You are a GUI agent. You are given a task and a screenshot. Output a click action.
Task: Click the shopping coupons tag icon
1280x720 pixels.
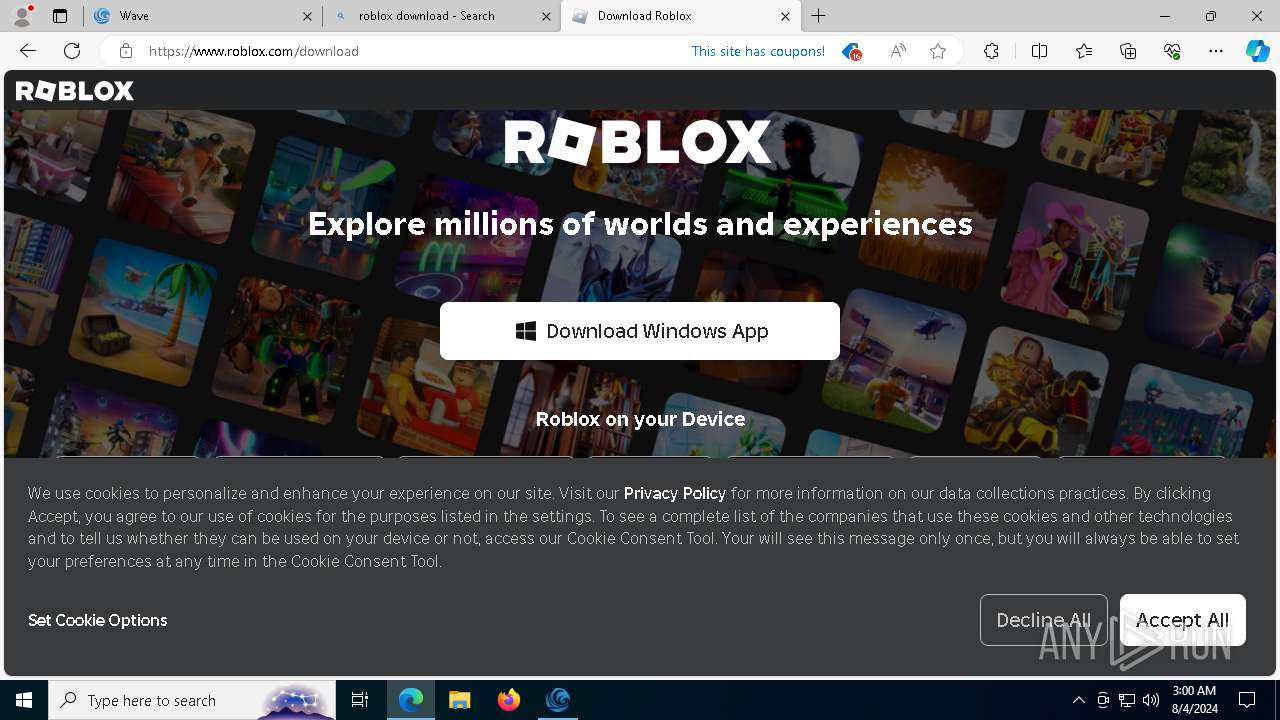point(851,51)
